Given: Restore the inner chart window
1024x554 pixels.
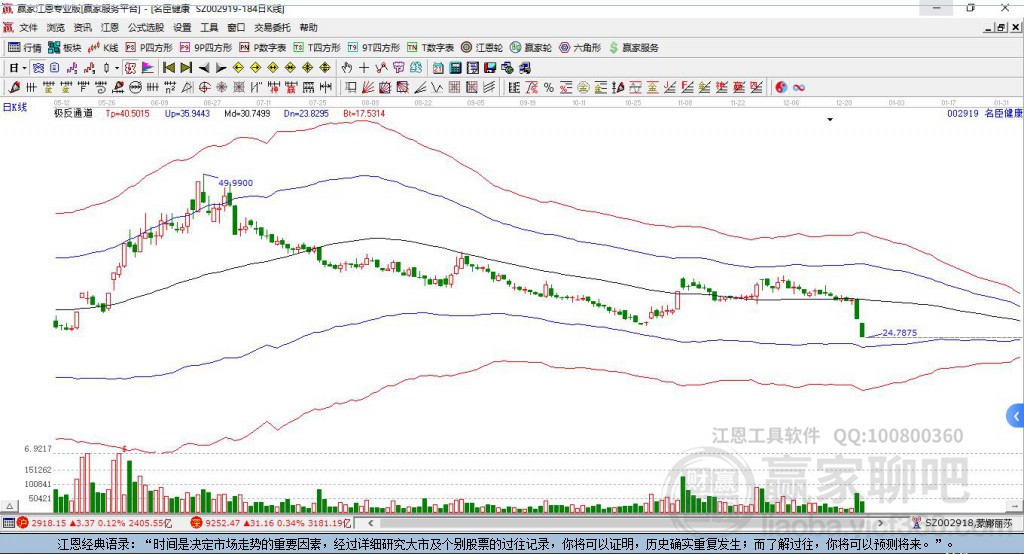Looking at the screenshot, I should pyautogui.click(x=1002, y=27).
